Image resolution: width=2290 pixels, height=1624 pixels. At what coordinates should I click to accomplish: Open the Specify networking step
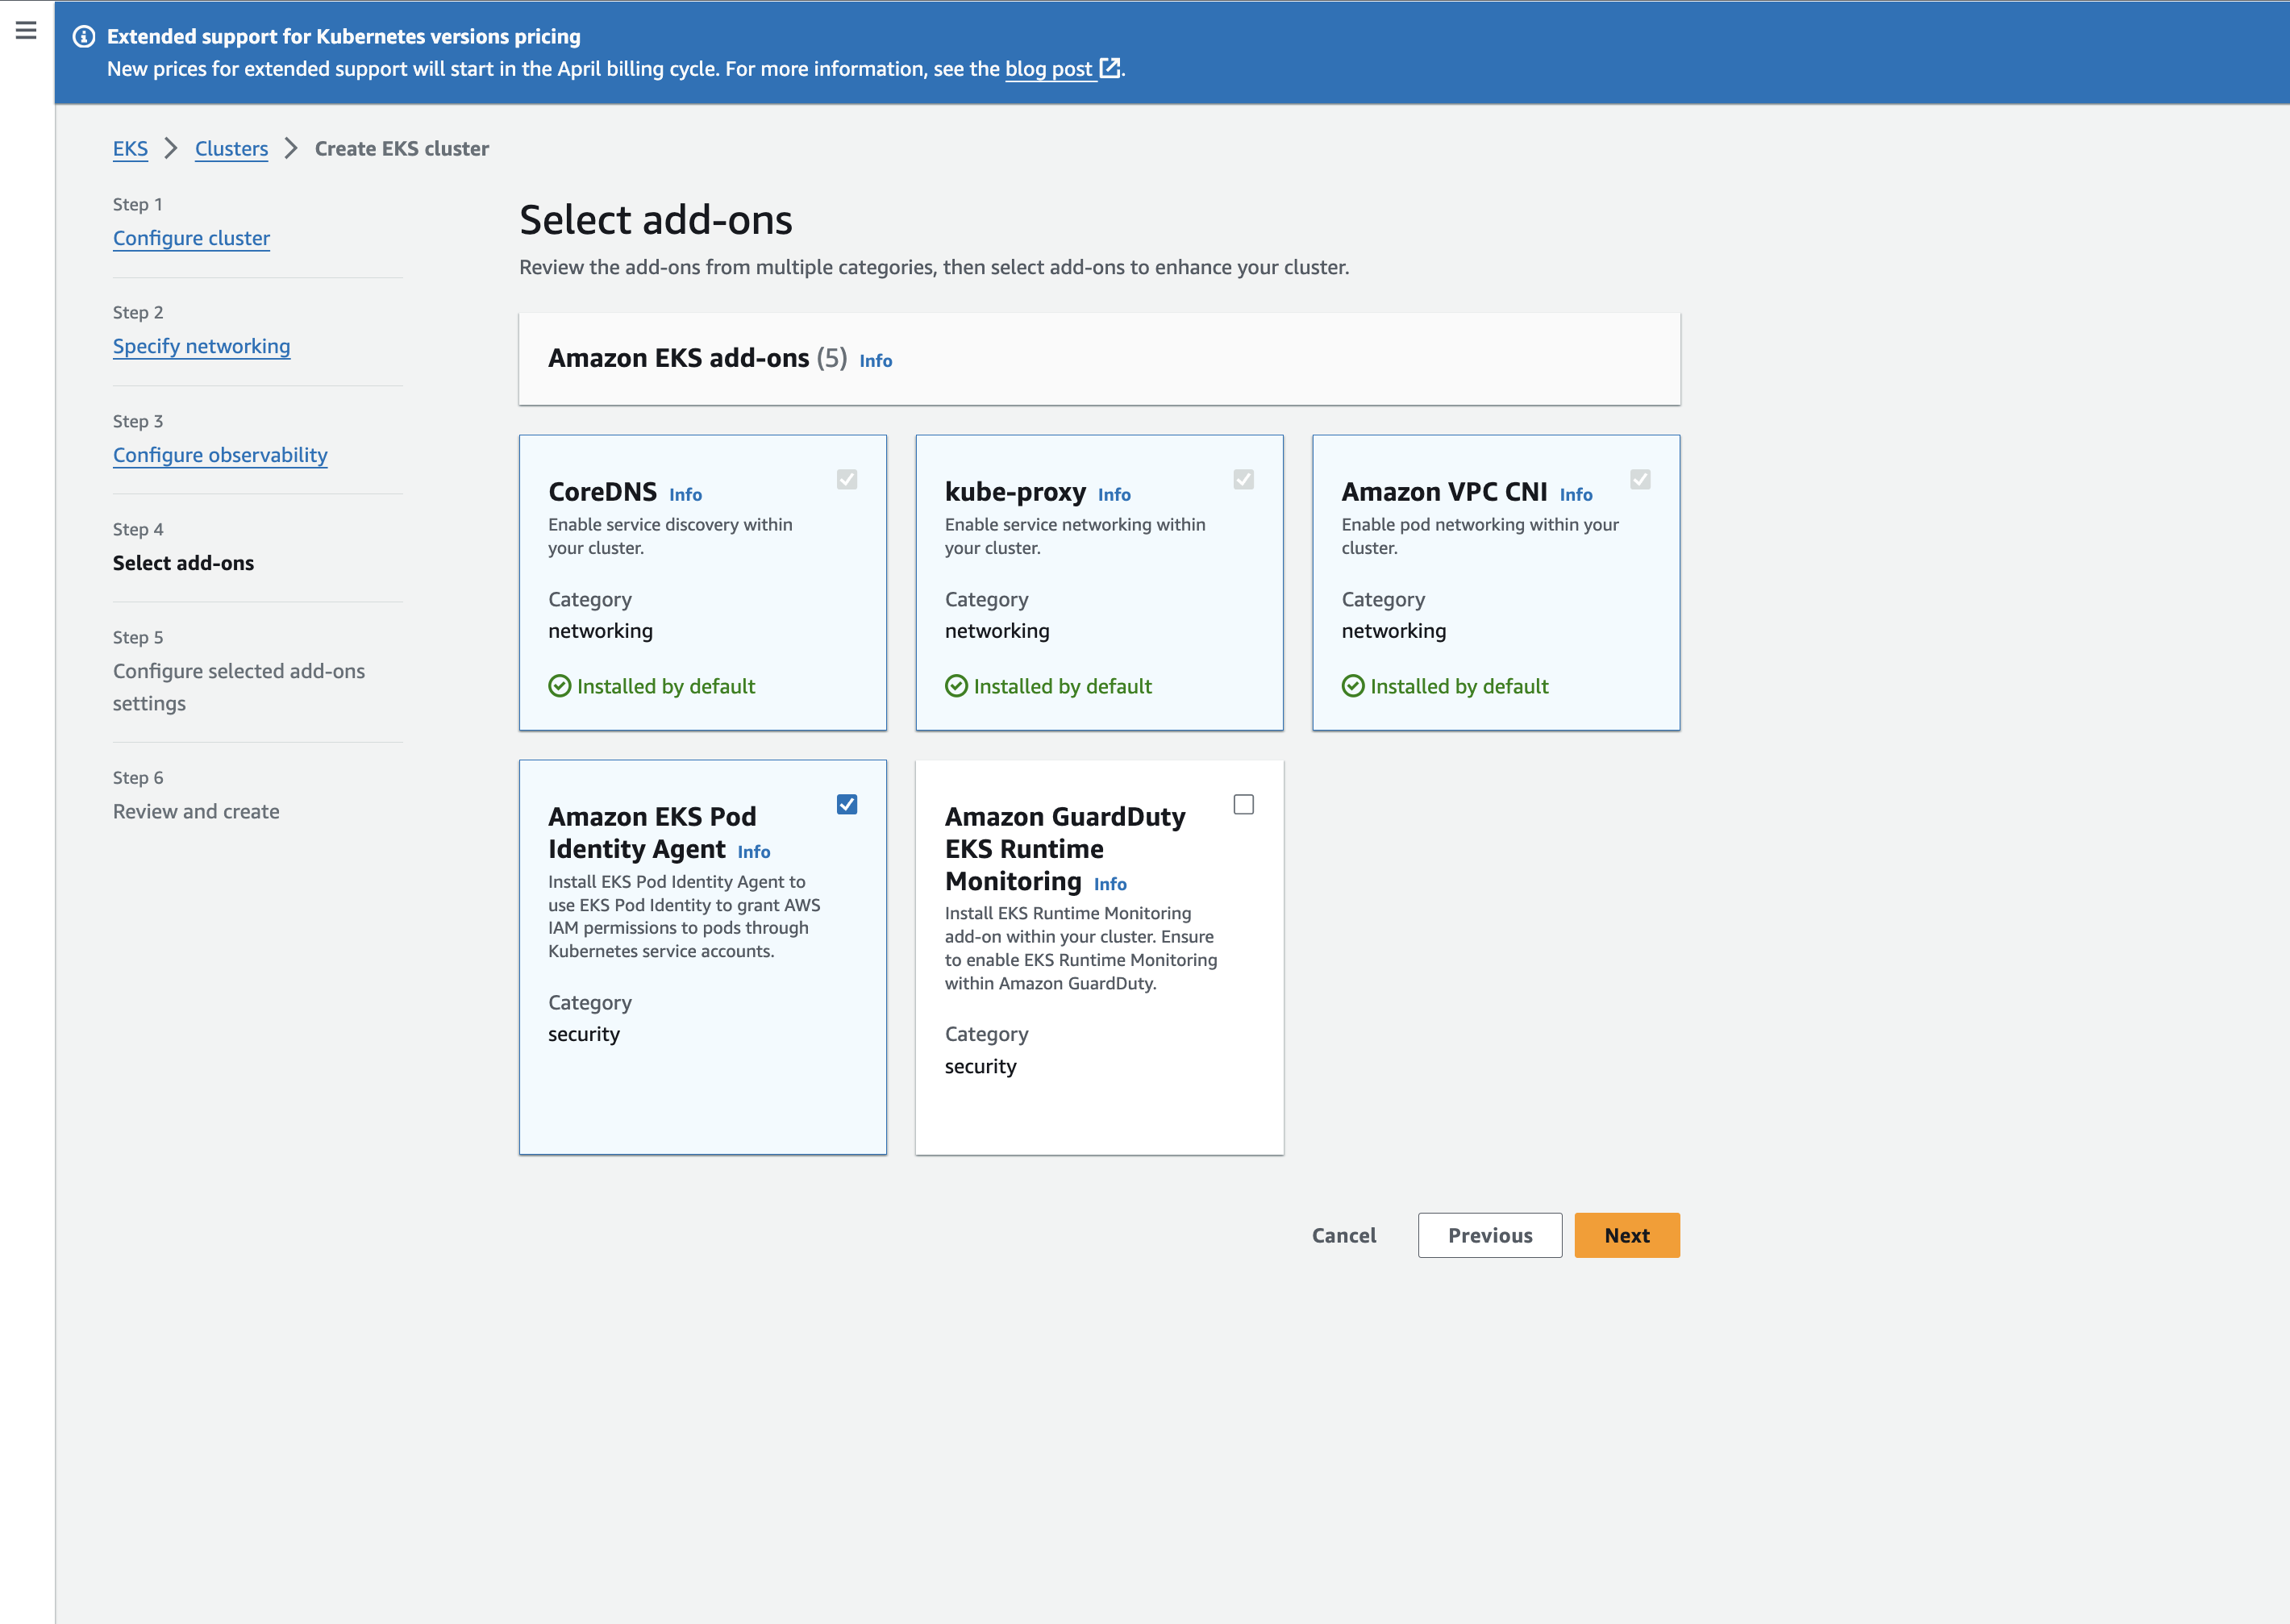pyautogui.click(x=201, y=346)
